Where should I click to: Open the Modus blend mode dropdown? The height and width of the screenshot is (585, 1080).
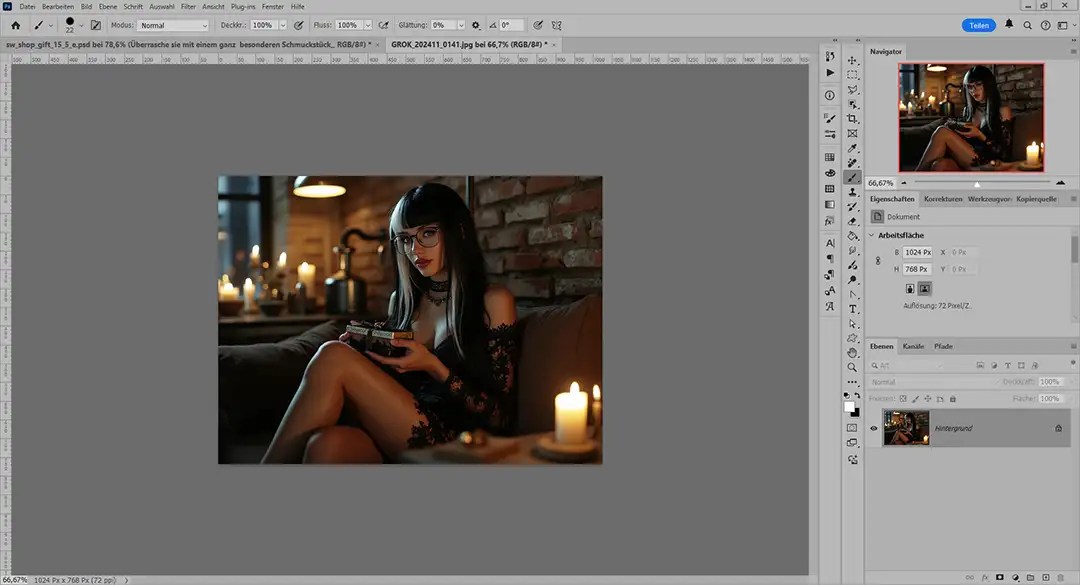(173, 25)
